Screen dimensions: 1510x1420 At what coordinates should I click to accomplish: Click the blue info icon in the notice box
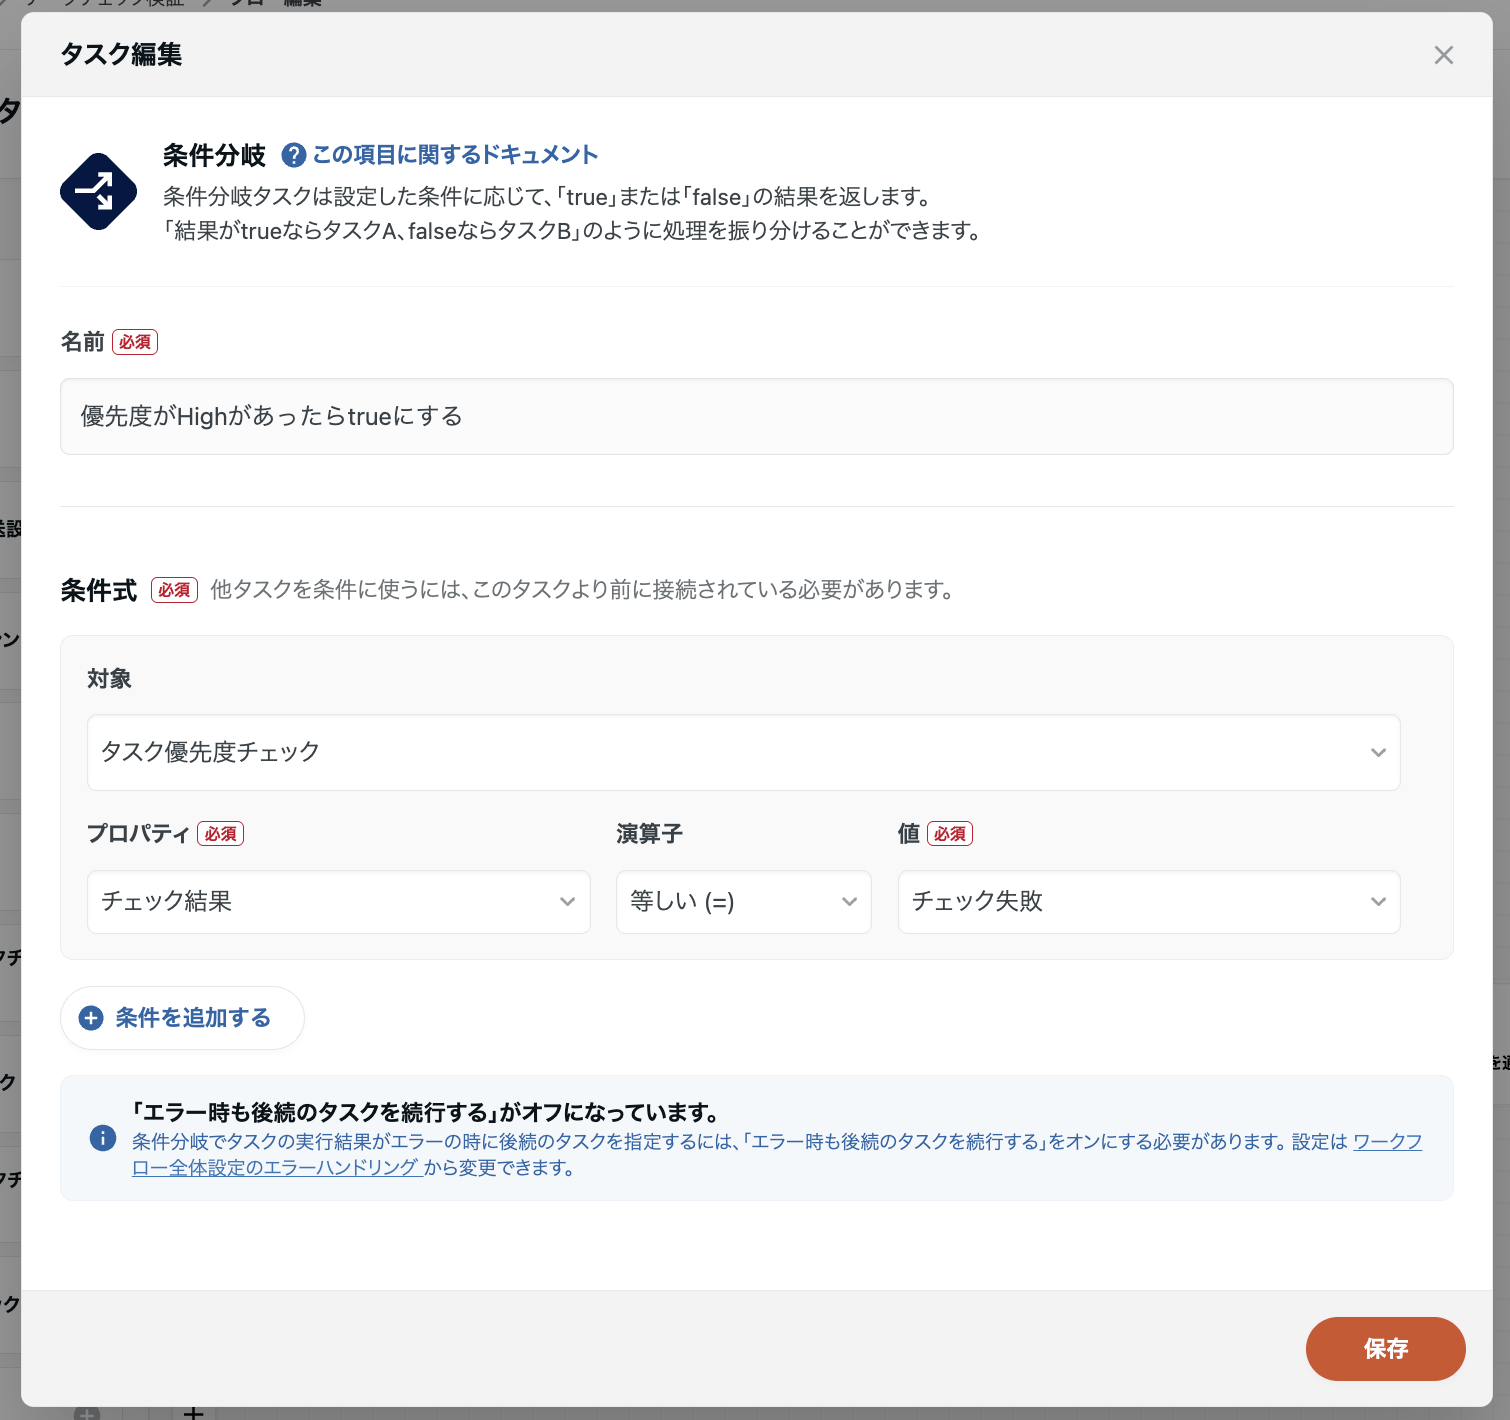point(101,1138)
